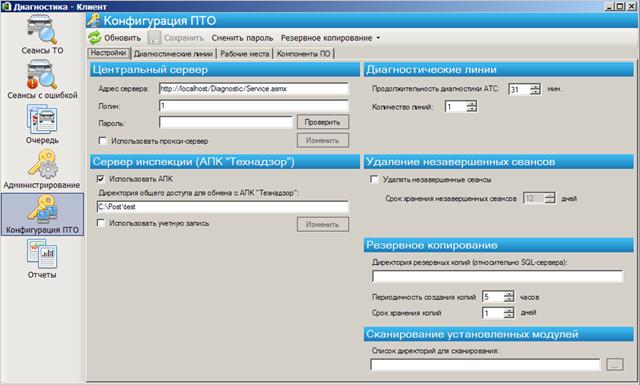Click Сменить пароль in toolbar

pos(242,38)
